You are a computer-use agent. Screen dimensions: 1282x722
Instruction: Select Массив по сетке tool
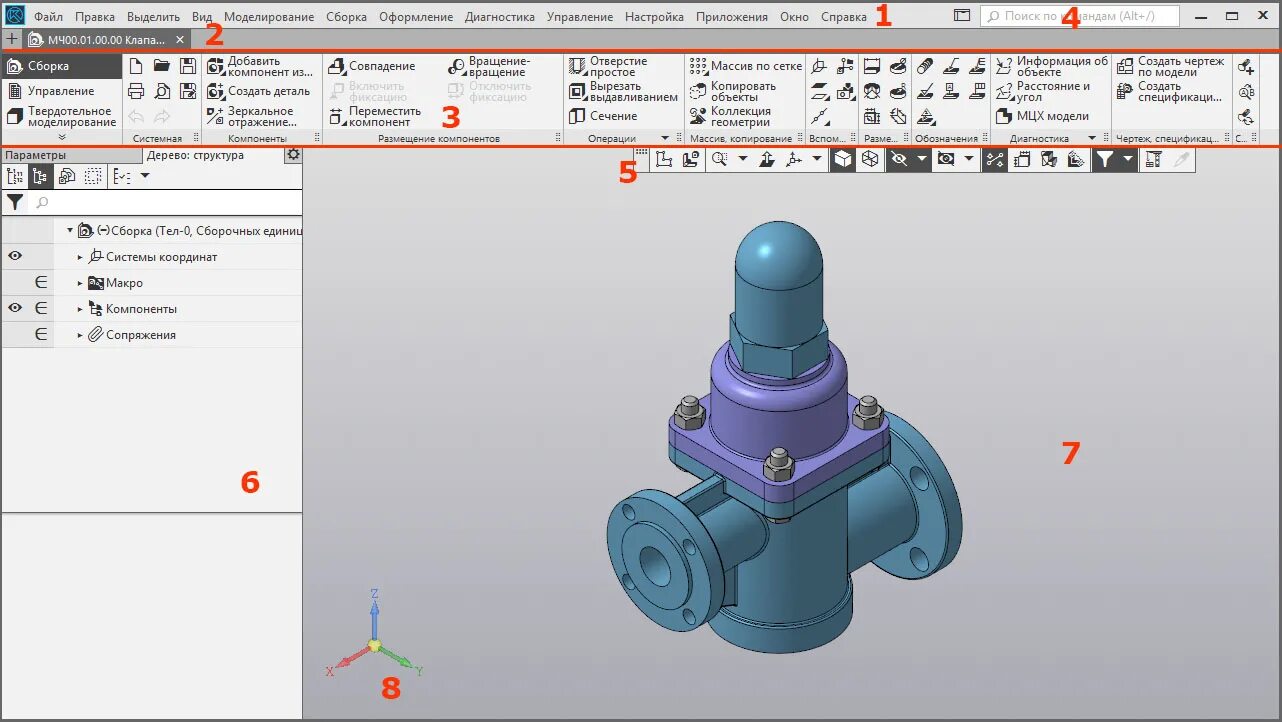(x=745, y=66)
